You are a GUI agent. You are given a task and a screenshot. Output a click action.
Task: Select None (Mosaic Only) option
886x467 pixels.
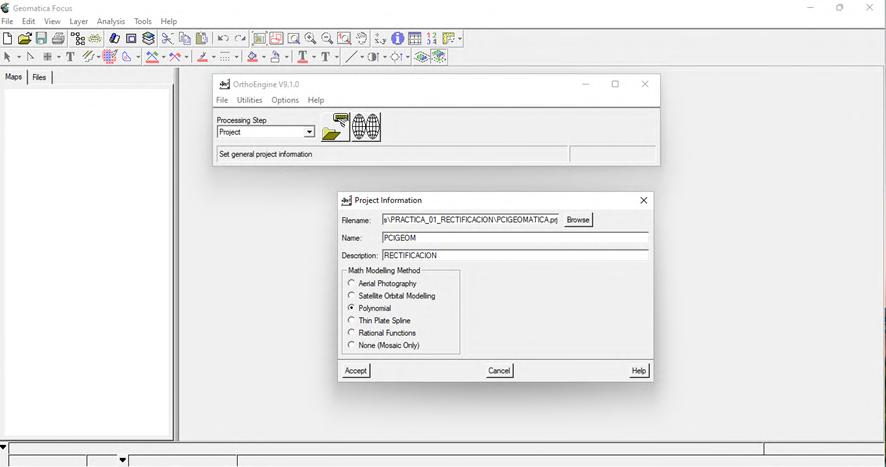click(x=351, y=345)
